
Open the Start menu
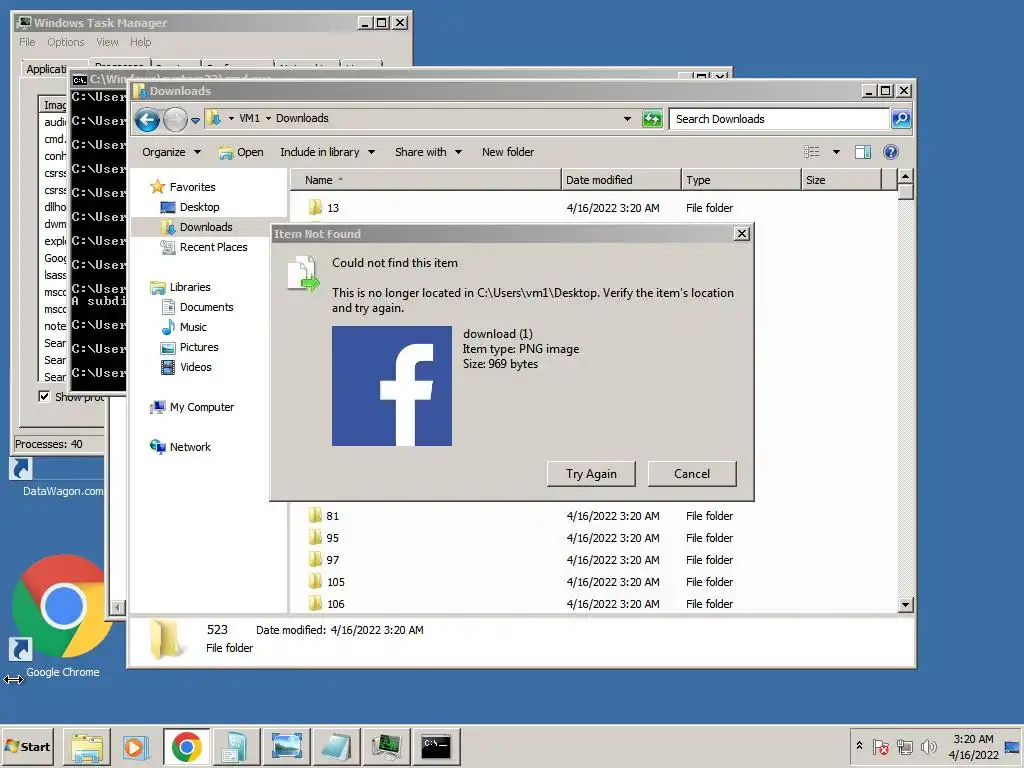tap(28, 746)
